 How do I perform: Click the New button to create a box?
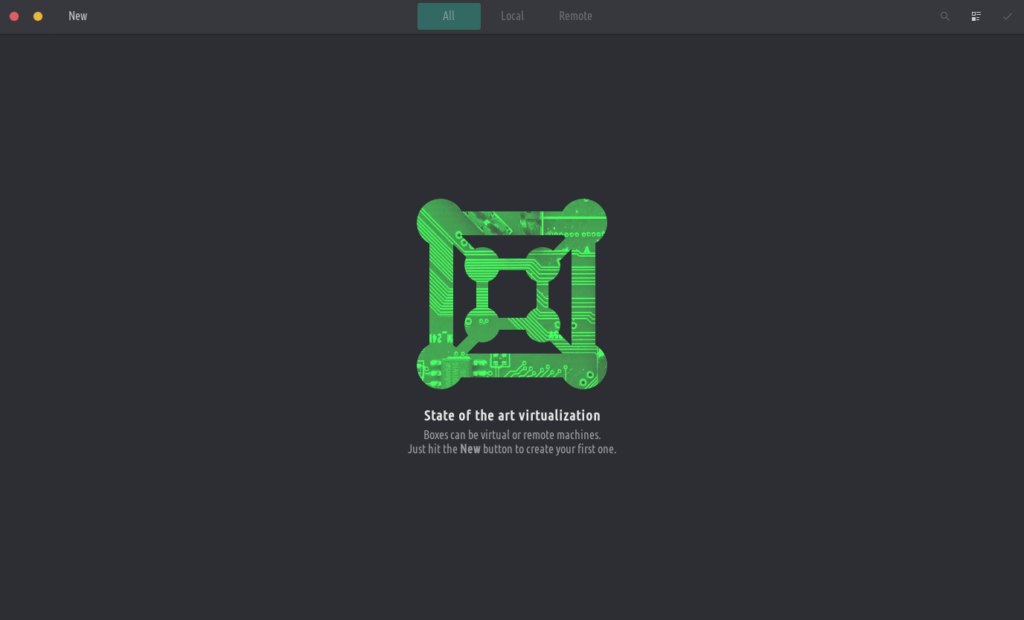[x=77, y=16]
